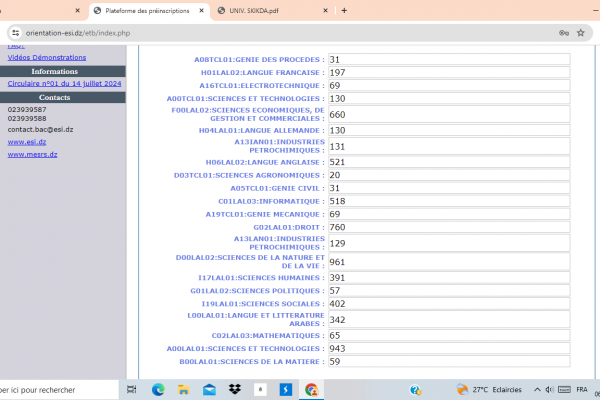Image resolution: width=600 pixels, height=400 pixels.
Task: Edit LANGUE FRANCAISE value 197
Action: [449, 72]
